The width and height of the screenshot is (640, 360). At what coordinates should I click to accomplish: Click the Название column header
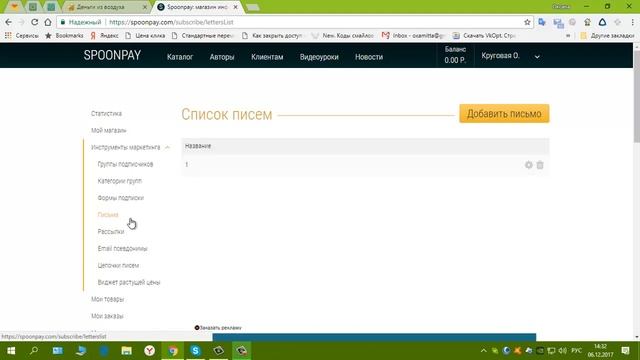[198, 146]
